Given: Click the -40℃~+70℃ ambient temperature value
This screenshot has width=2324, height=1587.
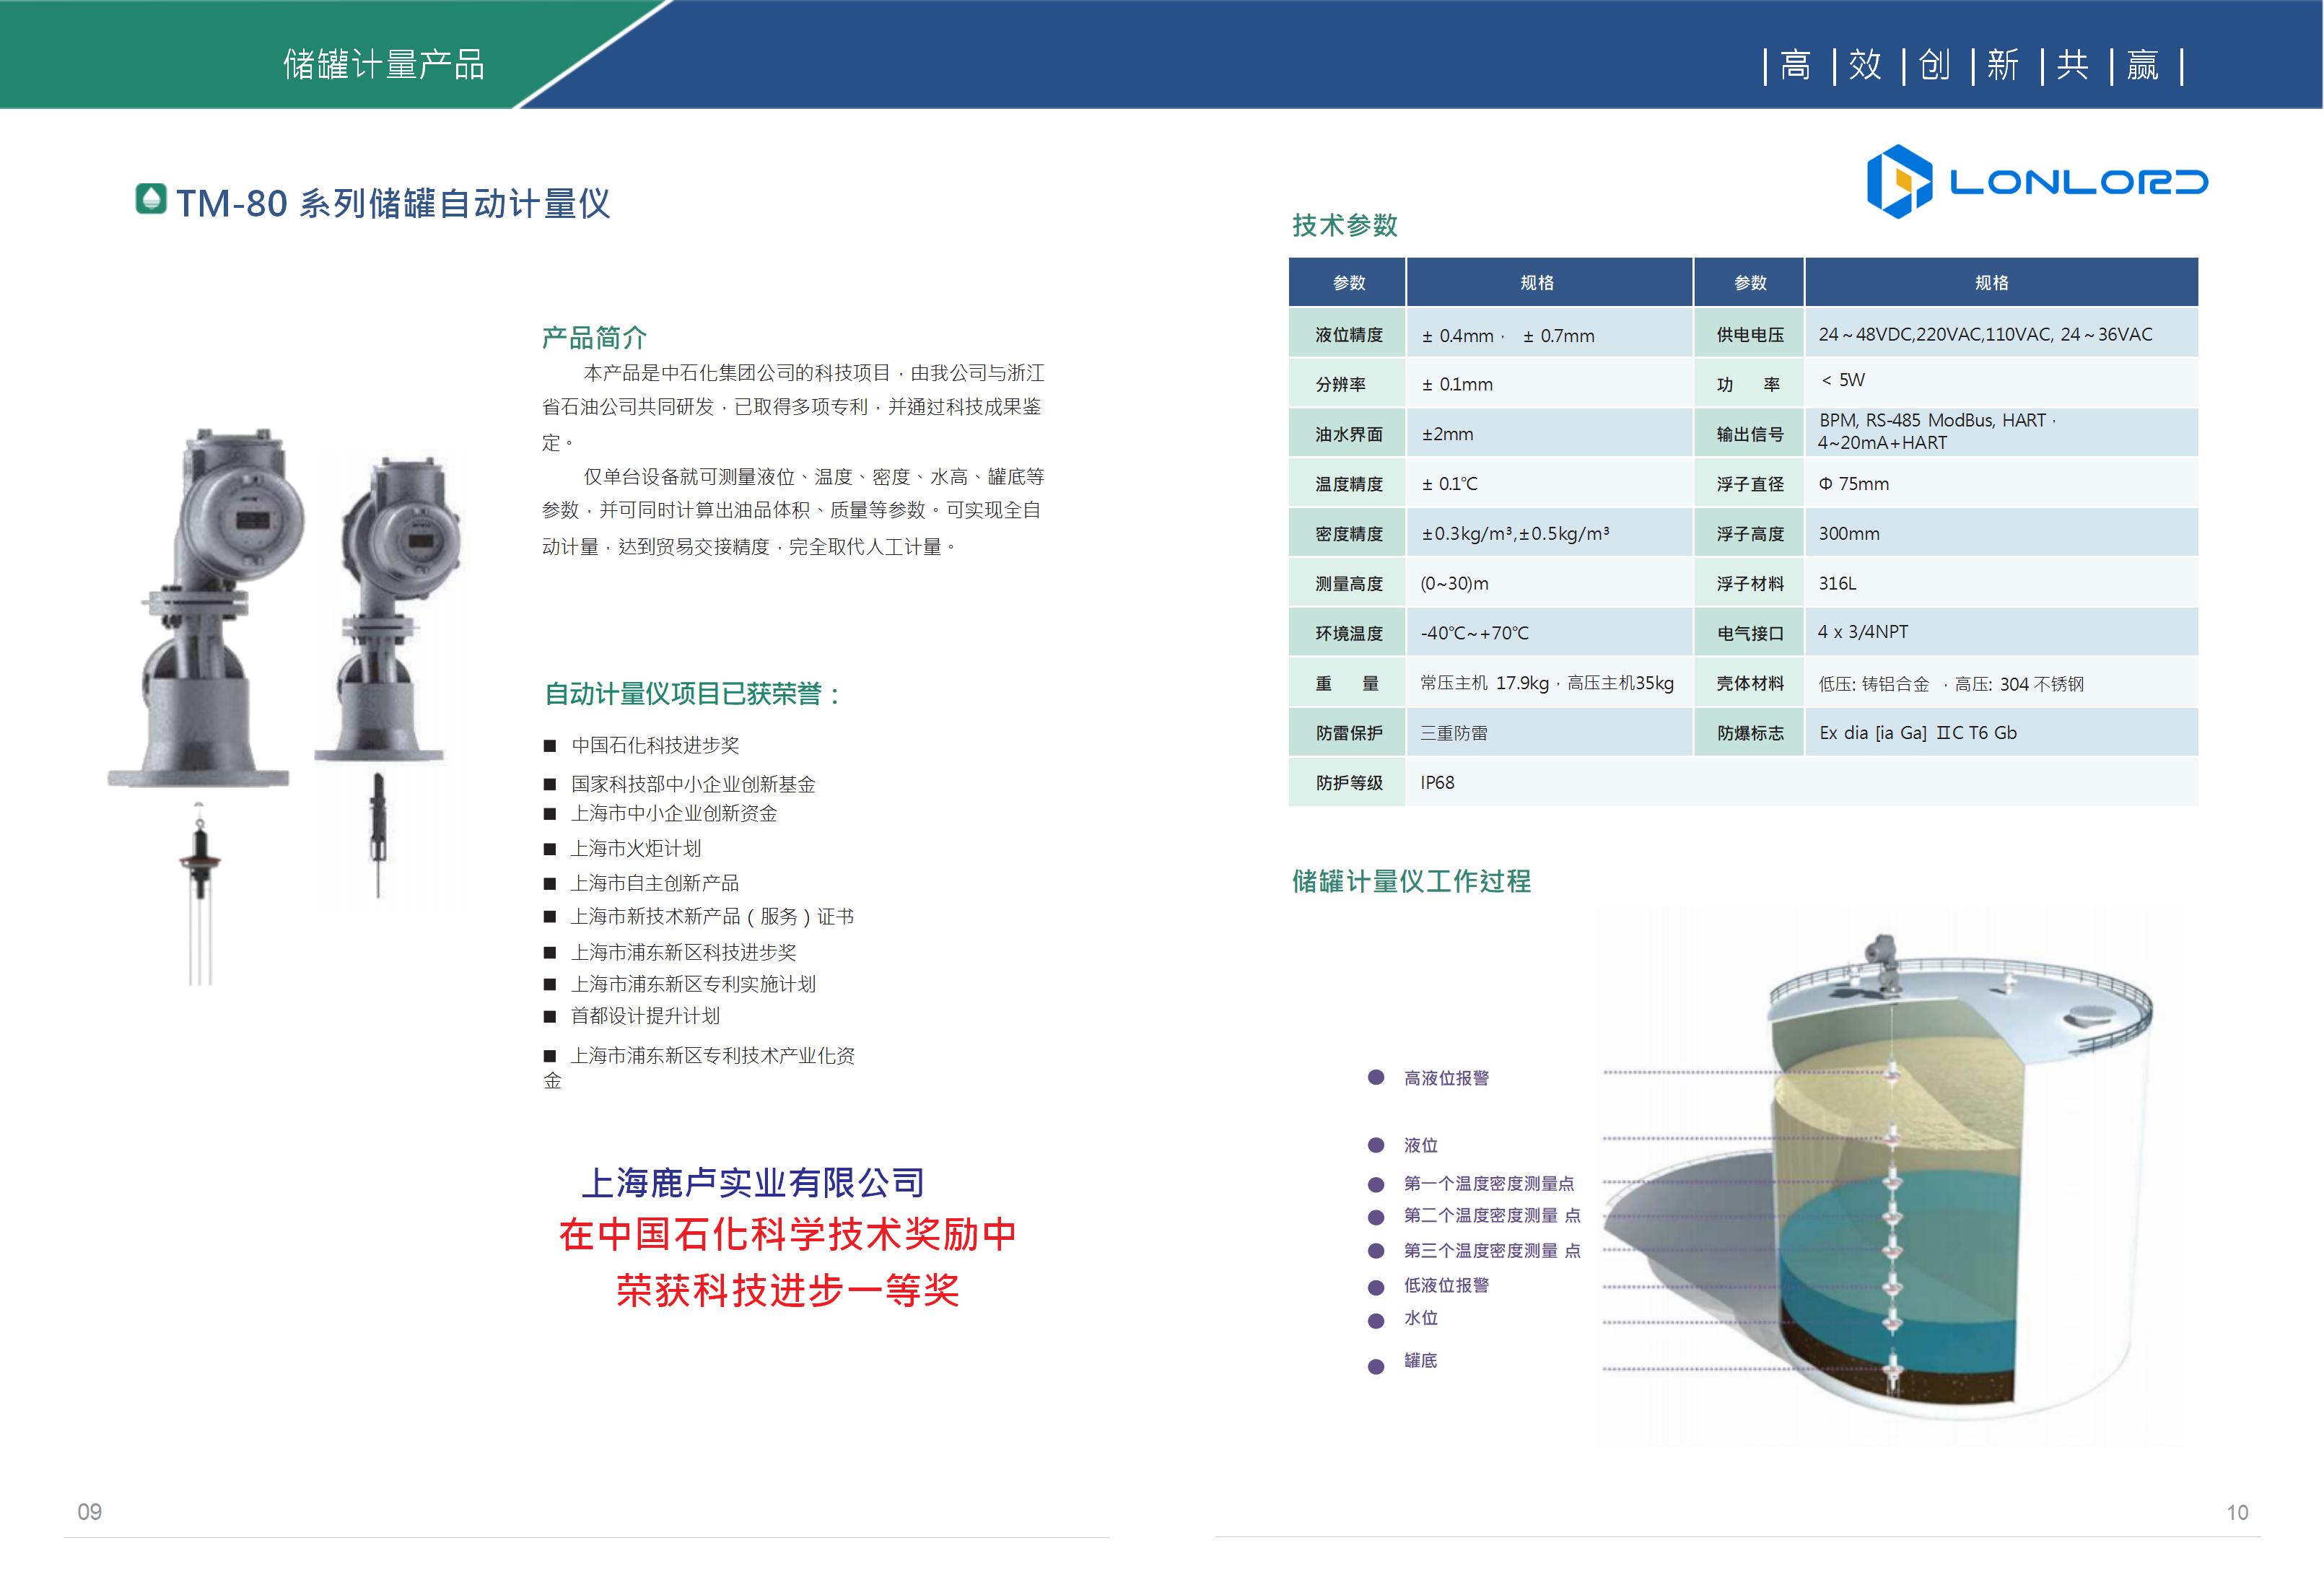Looking at the screenshot, I should click(1474, 633).
